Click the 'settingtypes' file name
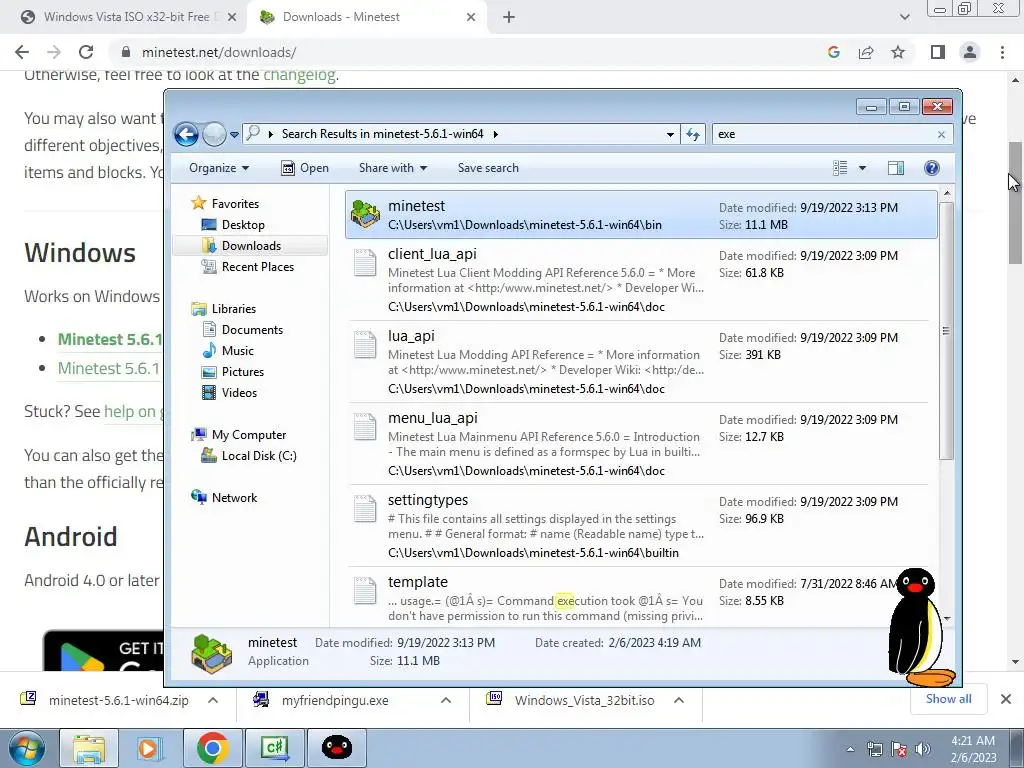Viewport: 1024px width, 768px height. [x=428, y=500]
